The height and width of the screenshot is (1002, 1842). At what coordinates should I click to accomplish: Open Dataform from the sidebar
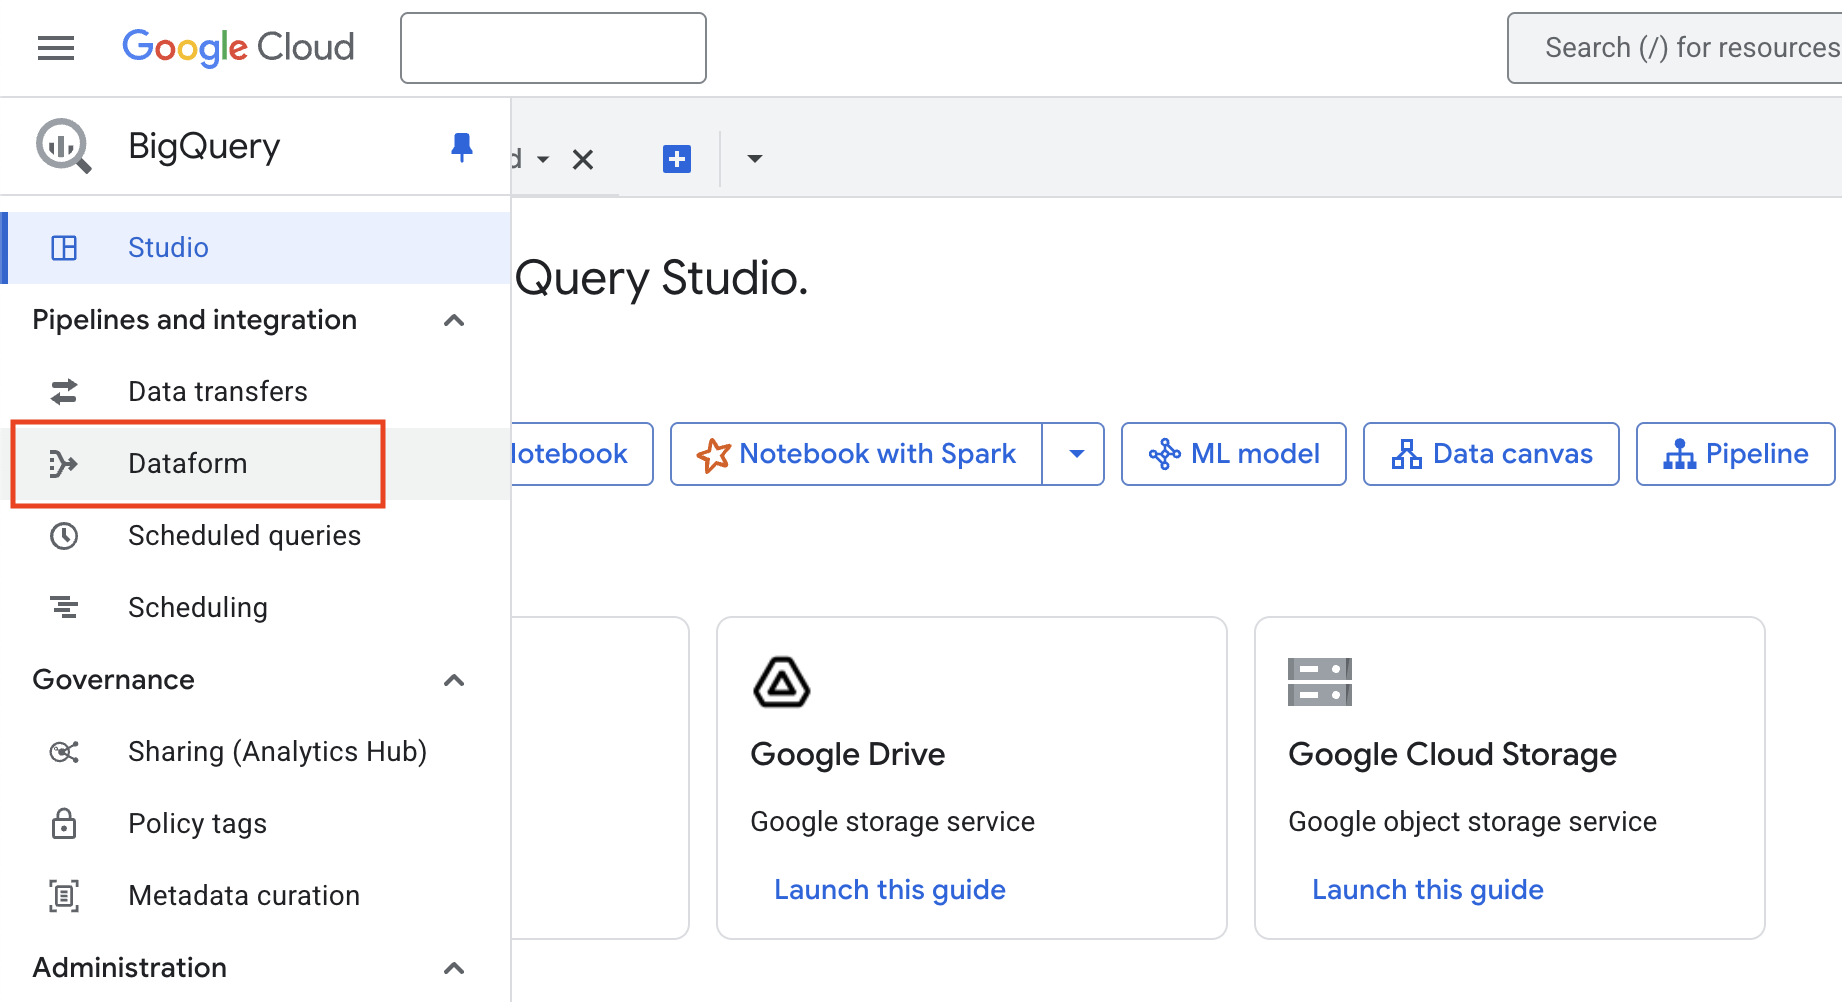coord(256,463)
